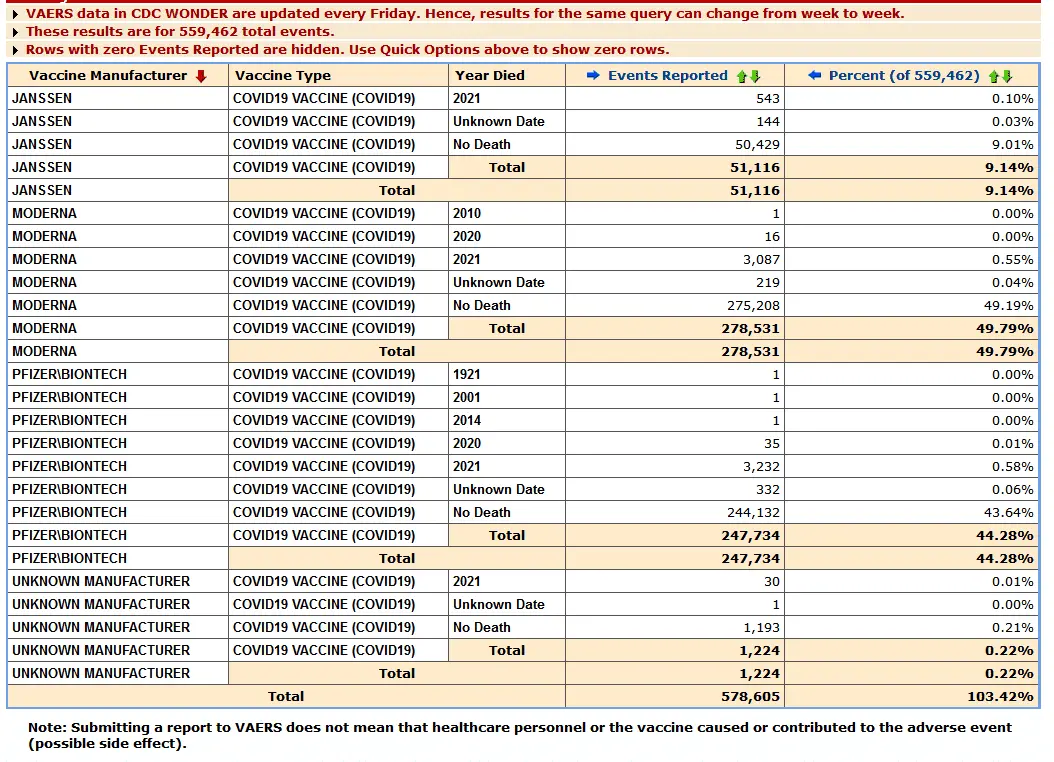The image size is (1054, 762).
Task: Click the Year Died column header
Action: [489, 76]
